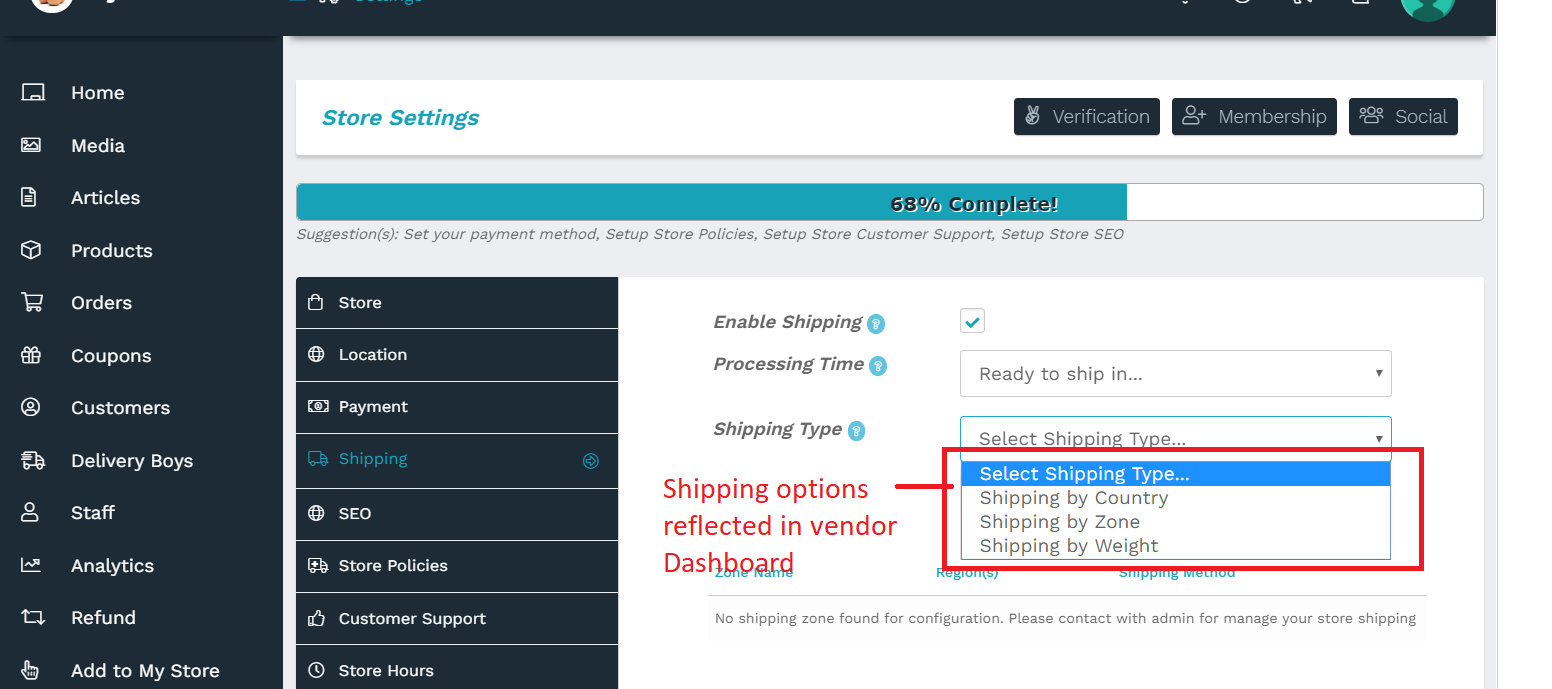Screen dimensions: 1552x689
Task: Uncheck the Enable Shipping checkbox
Action: tap(973, 321)
